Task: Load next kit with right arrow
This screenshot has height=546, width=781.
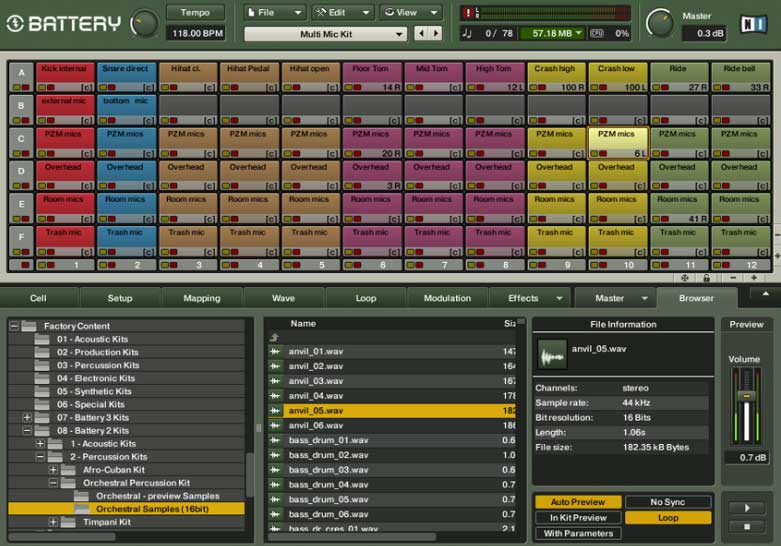Action: click(436, 33)
